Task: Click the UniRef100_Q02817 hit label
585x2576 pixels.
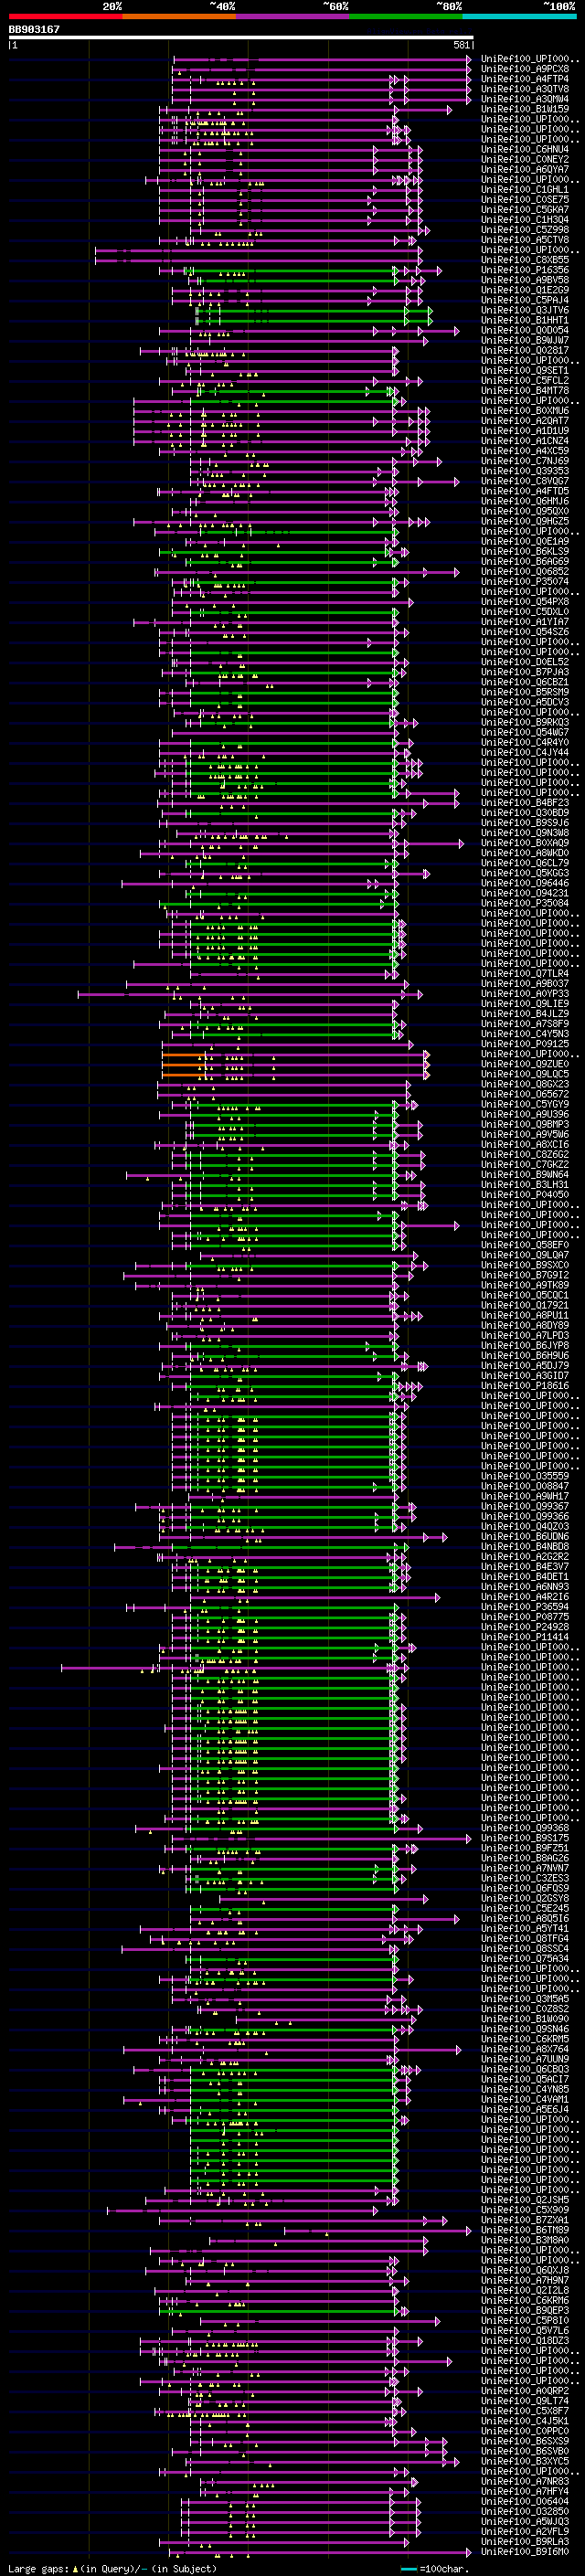Action: (x=525, y=350)
